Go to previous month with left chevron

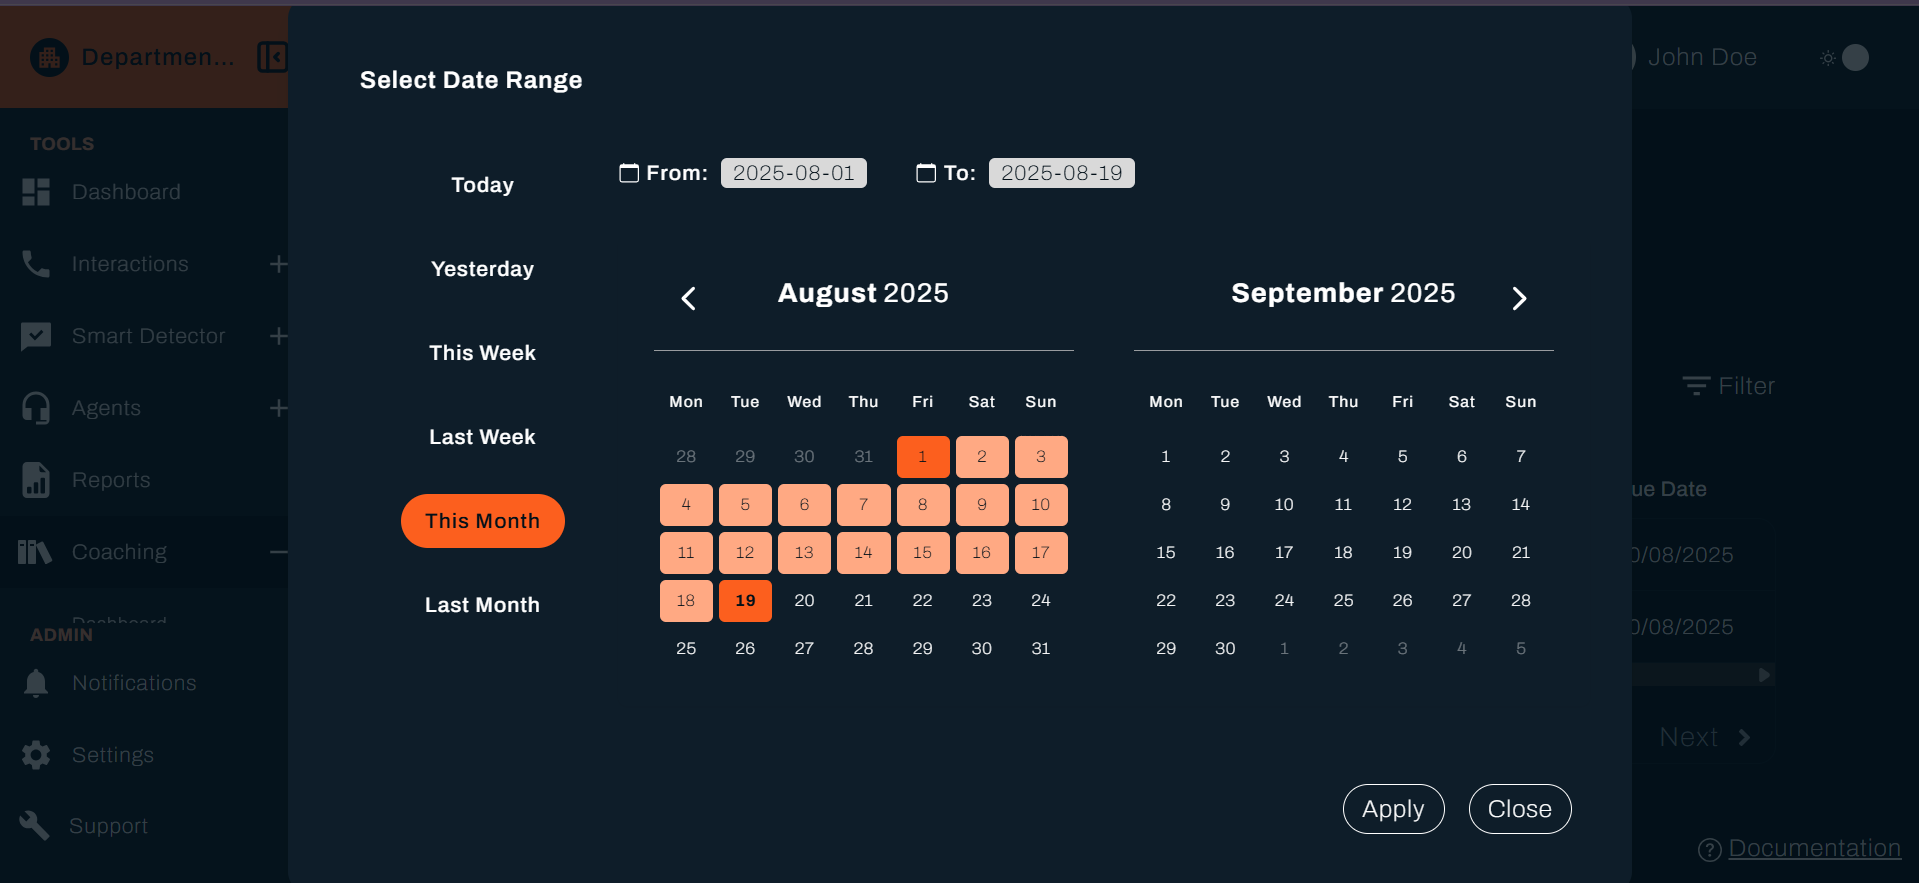tap(689, 298)
